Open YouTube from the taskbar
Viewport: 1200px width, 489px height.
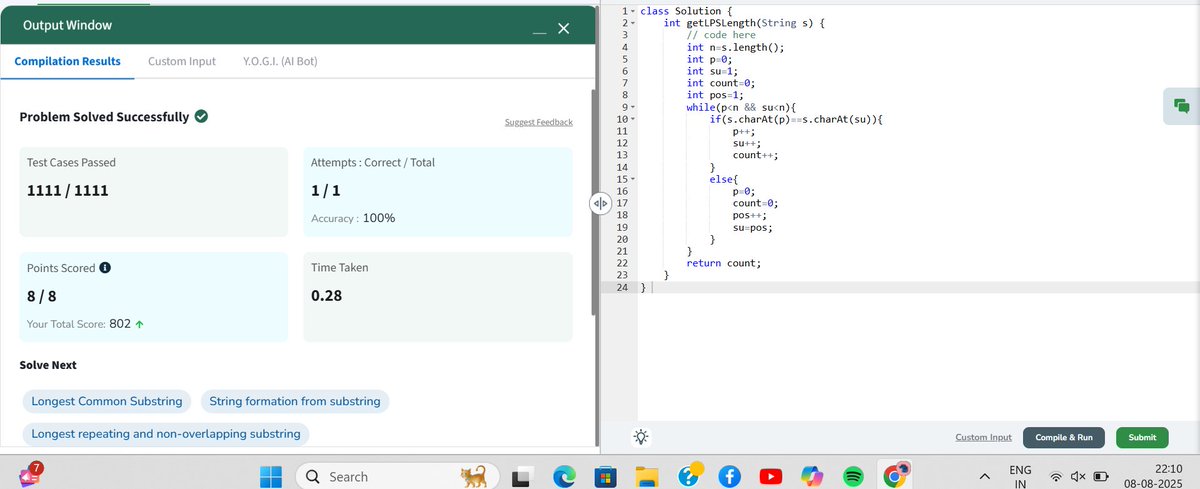pyautogui.click(x=771, y=478)
